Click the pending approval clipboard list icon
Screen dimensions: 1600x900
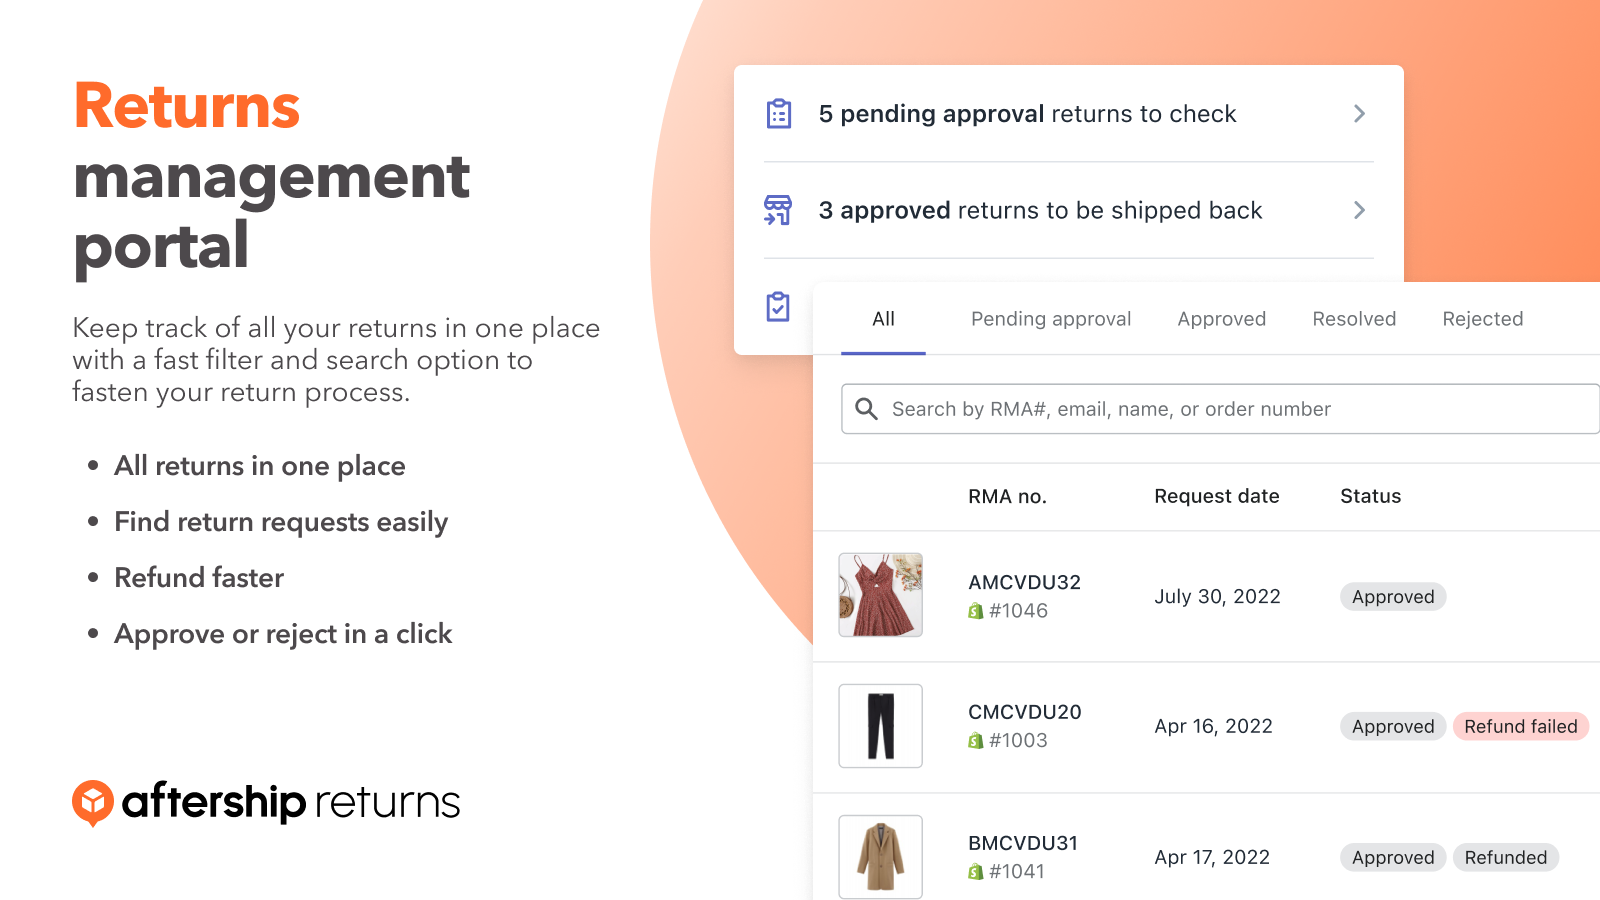(x=779, y=113)
